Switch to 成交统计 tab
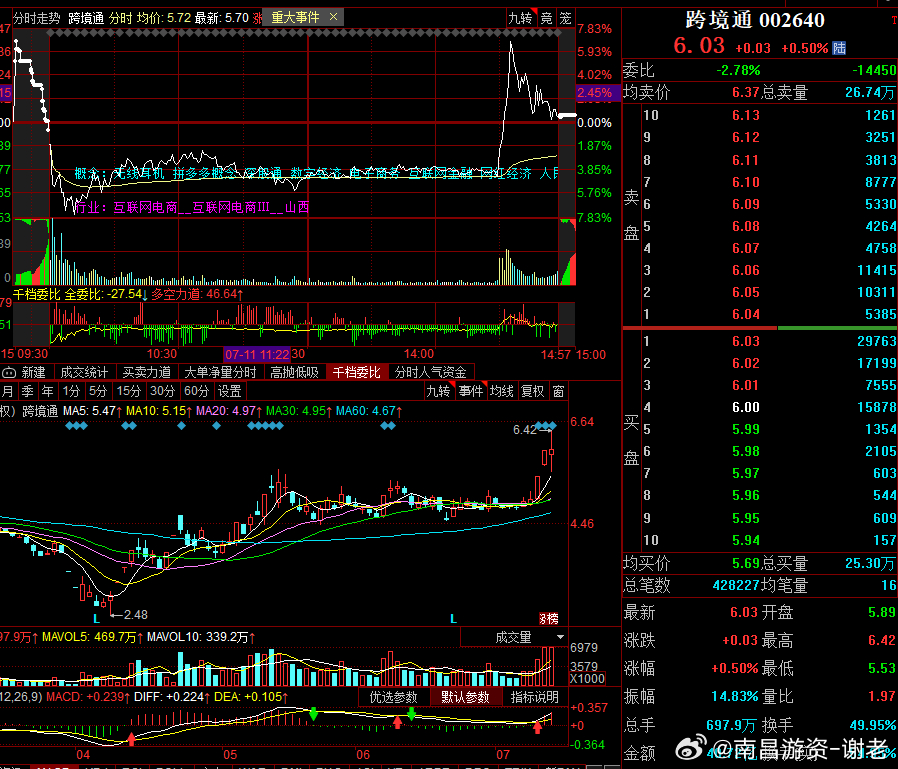Viewport: 898px width, 769px height. point(84,372)
